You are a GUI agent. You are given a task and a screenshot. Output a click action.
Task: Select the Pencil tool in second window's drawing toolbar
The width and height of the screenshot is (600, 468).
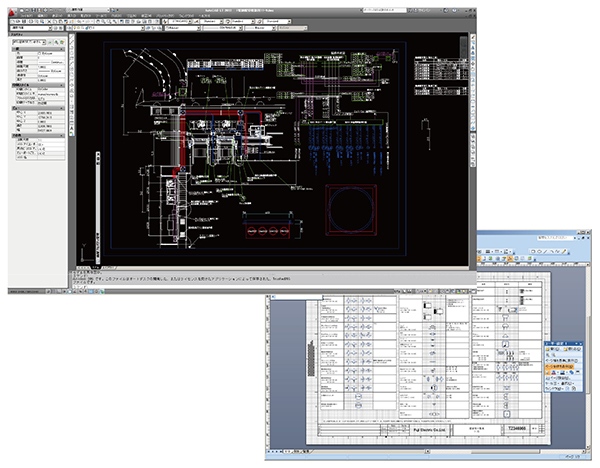tap(564, 251)
